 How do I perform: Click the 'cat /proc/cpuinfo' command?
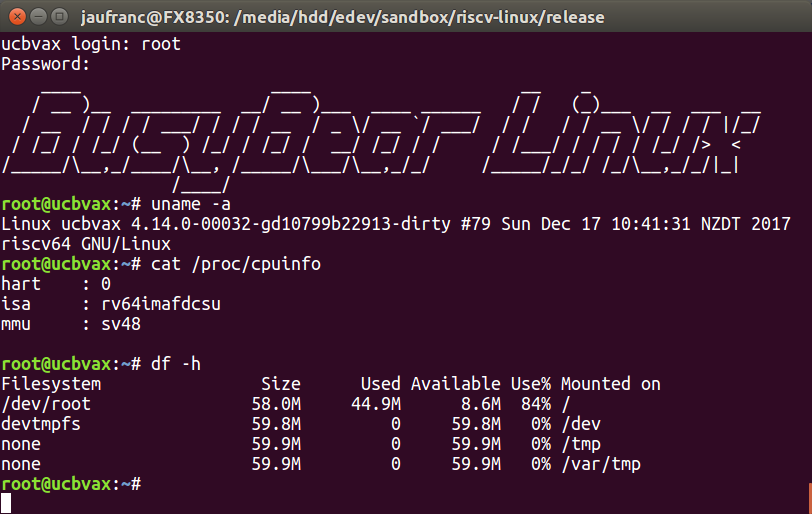[236, 264]
